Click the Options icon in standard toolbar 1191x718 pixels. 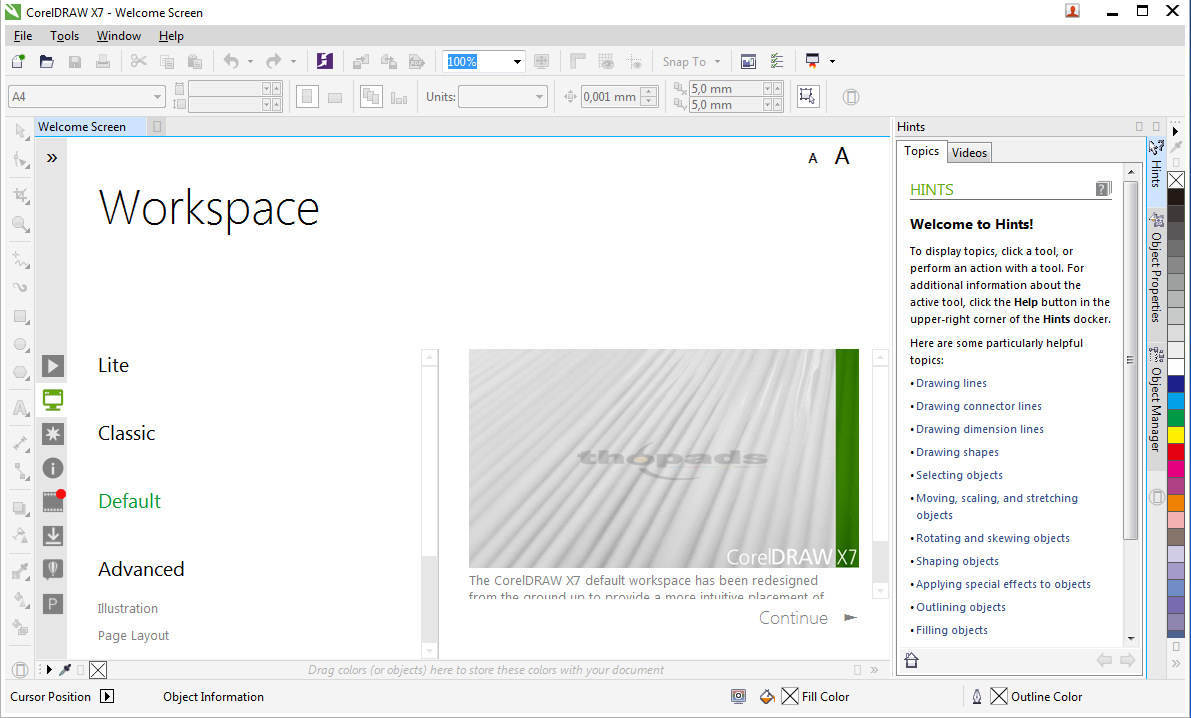point(776,62)
